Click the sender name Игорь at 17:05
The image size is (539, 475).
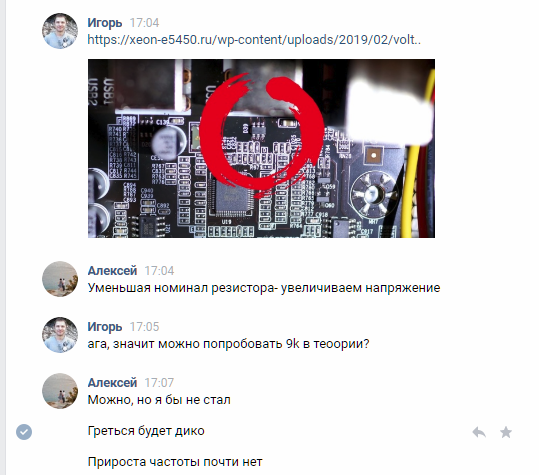[104, 327]
